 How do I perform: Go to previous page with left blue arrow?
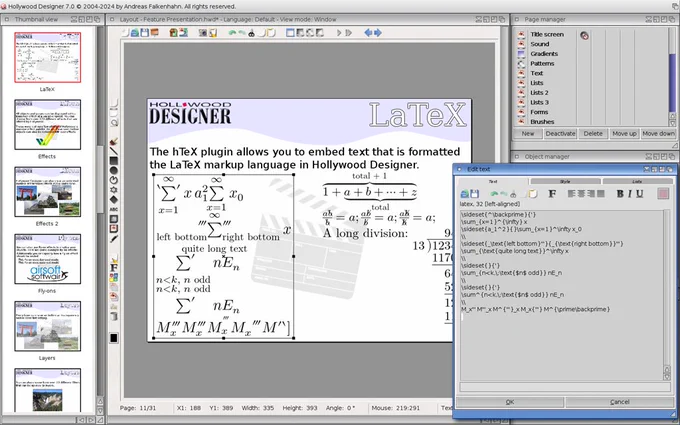368,33
